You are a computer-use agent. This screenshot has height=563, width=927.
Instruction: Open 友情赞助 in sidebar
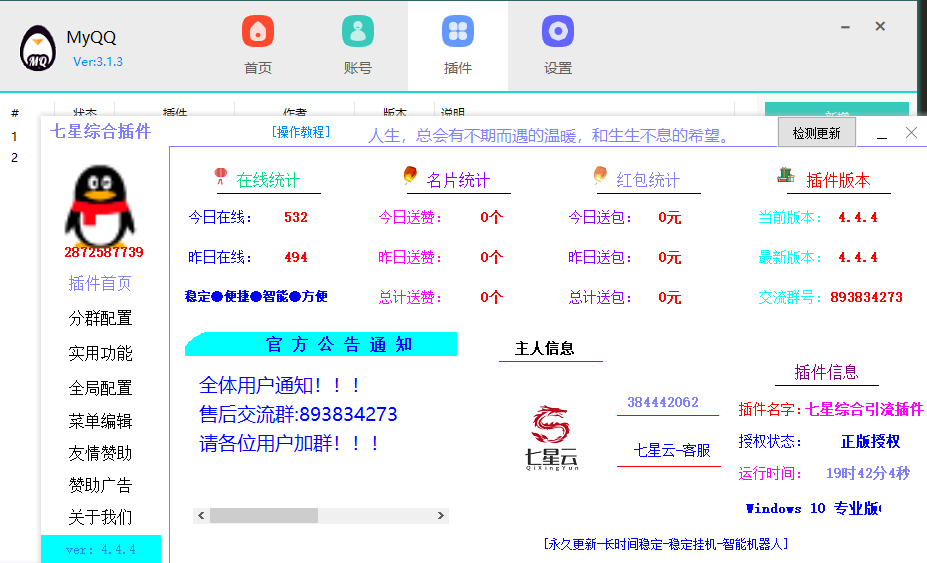[x=100, y=453]
